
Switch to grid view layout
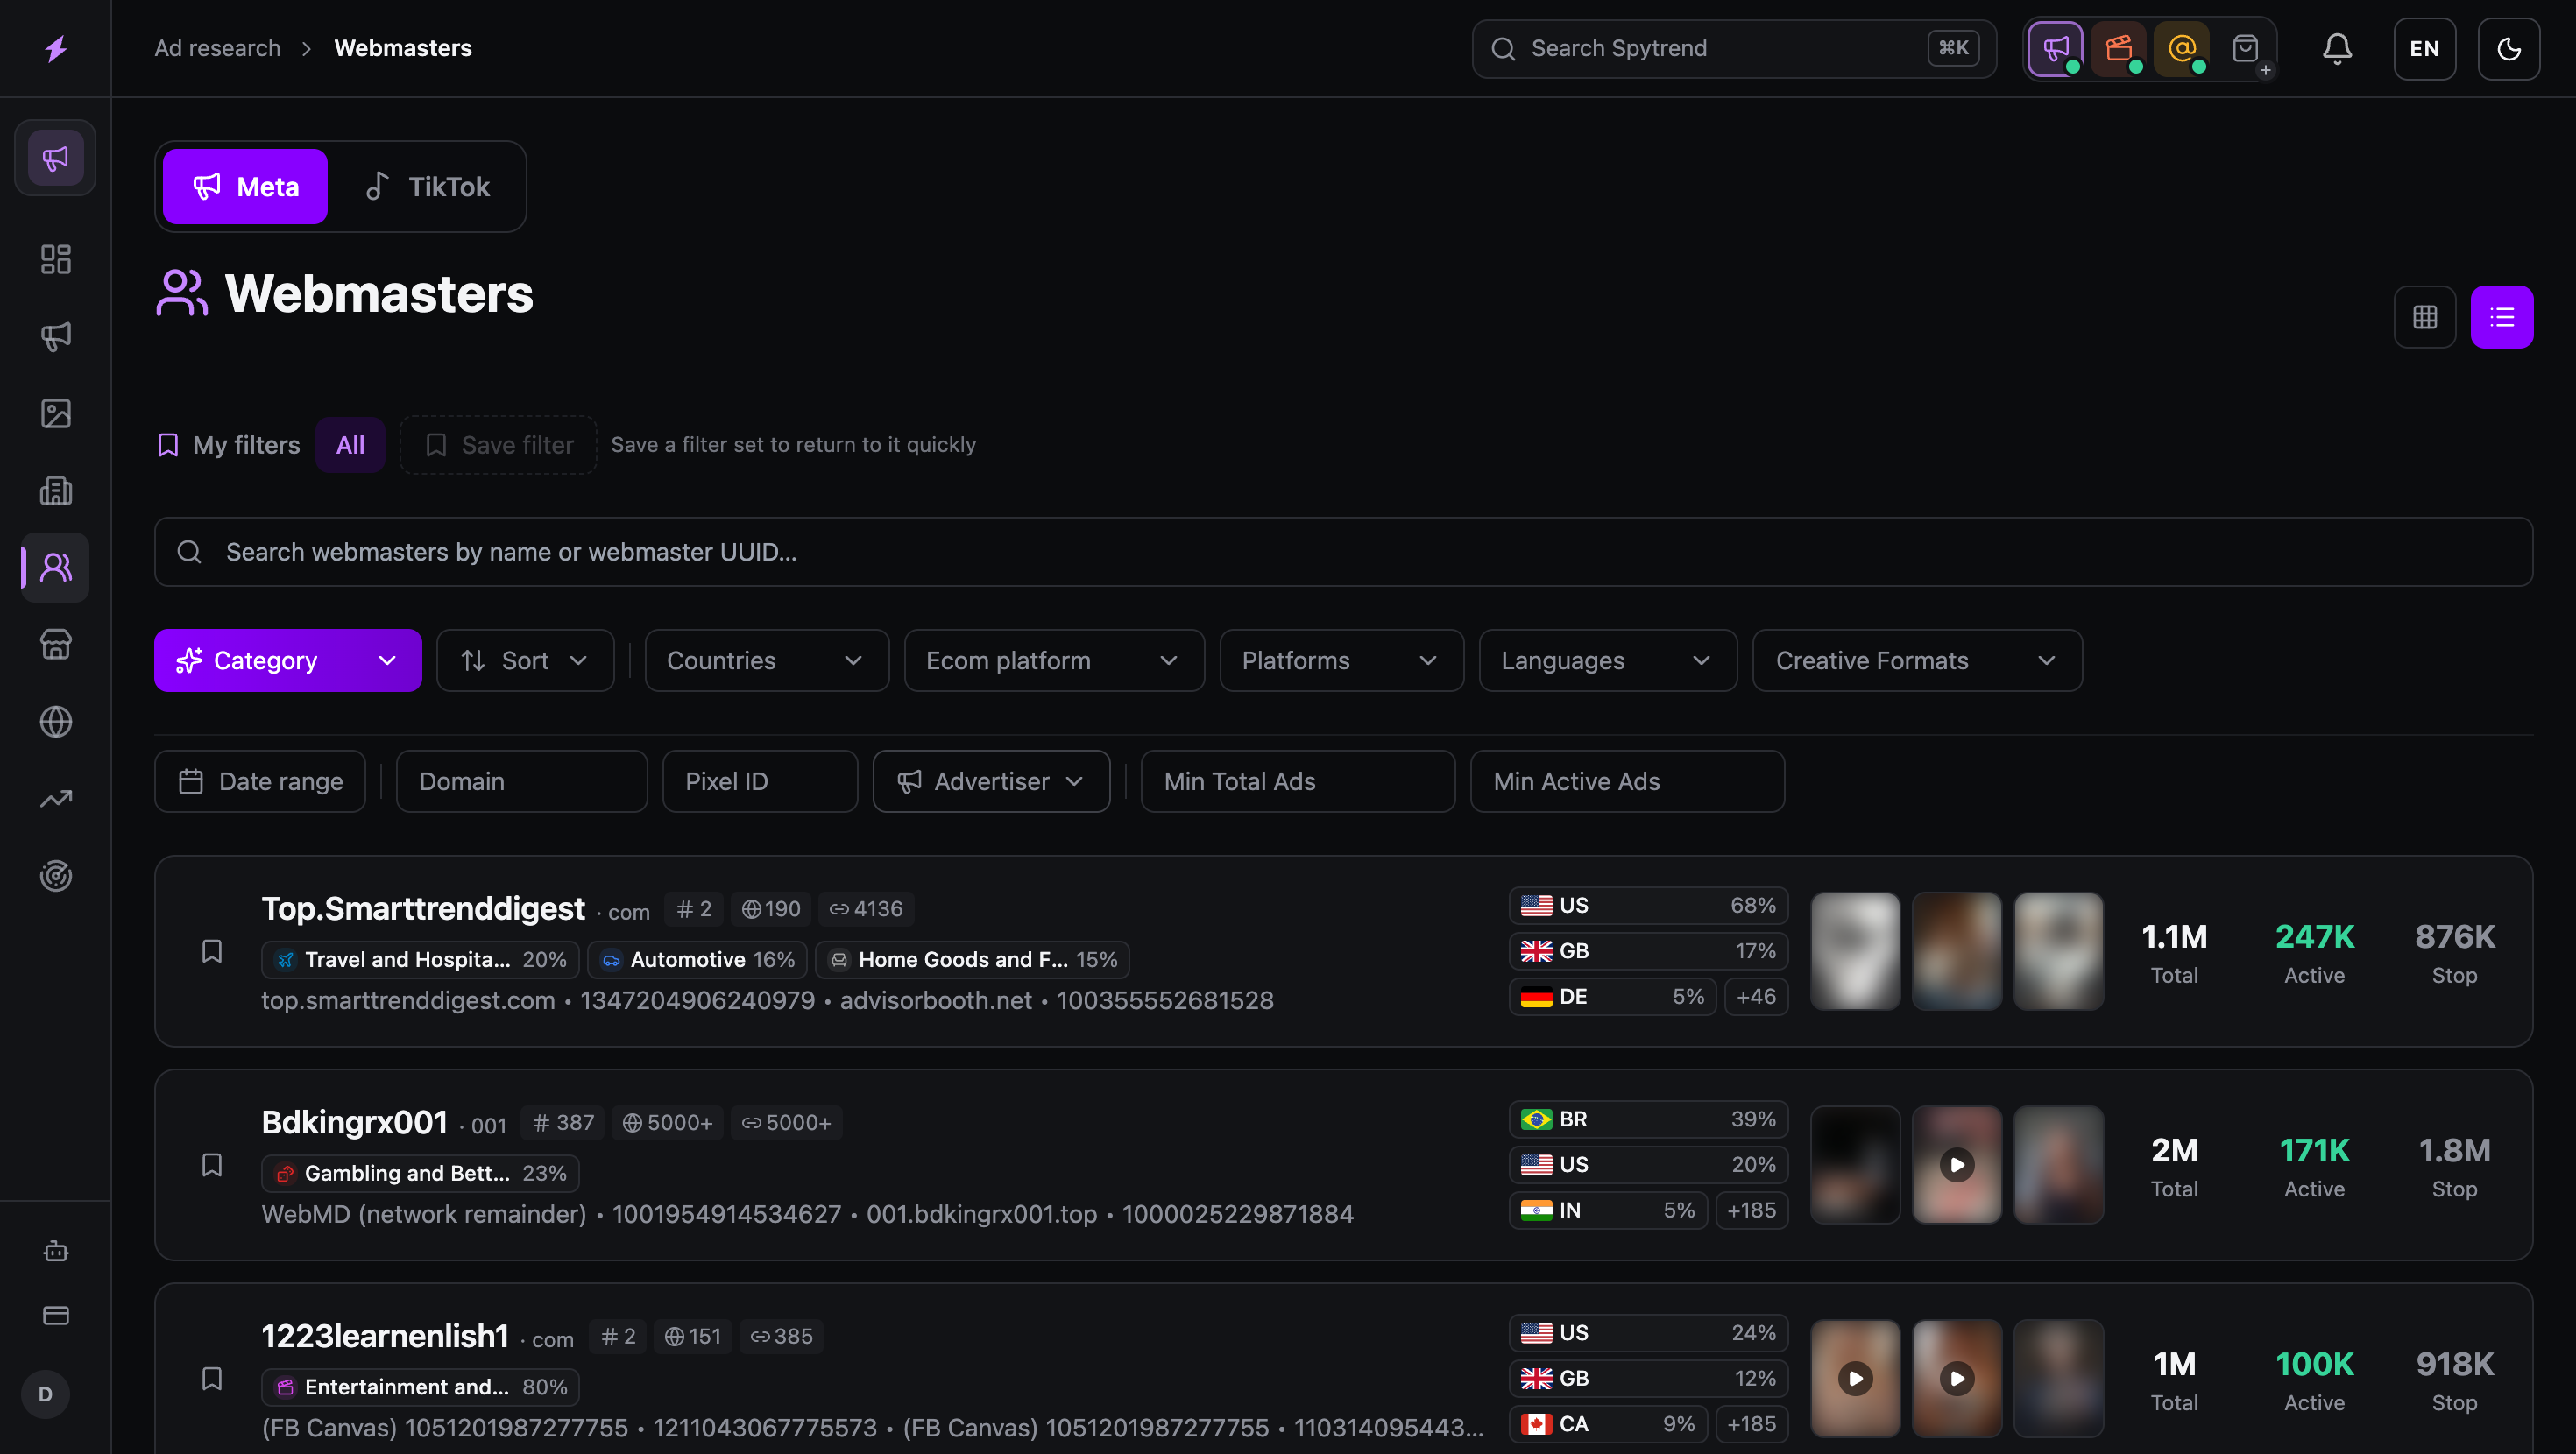pyautogui.click(x=2425, y=317)
